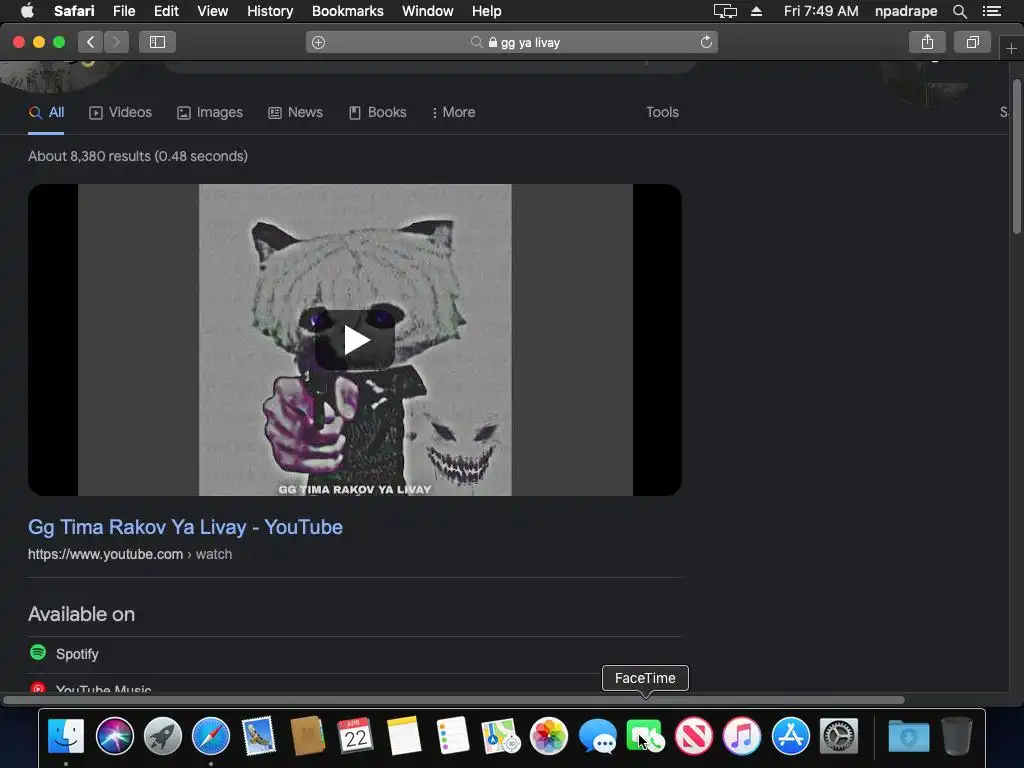Click the youtube.com watch URL
Screen dimensions: 1024x768
(x=130, y=554)
